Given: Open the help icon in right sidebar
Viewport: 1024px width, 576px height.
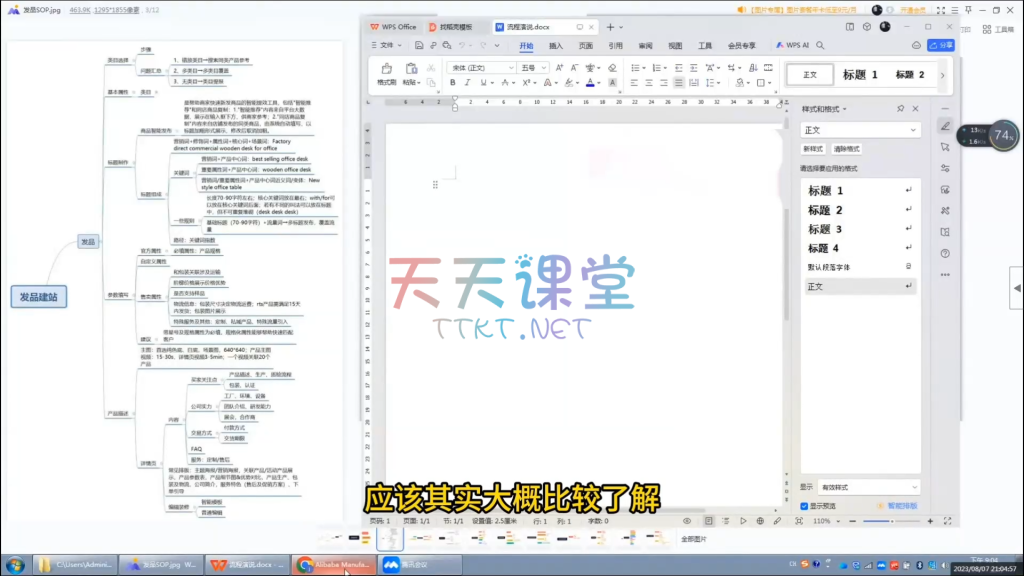Looking at the screenshot, I should pyautogui.click(x=945, y=253).
